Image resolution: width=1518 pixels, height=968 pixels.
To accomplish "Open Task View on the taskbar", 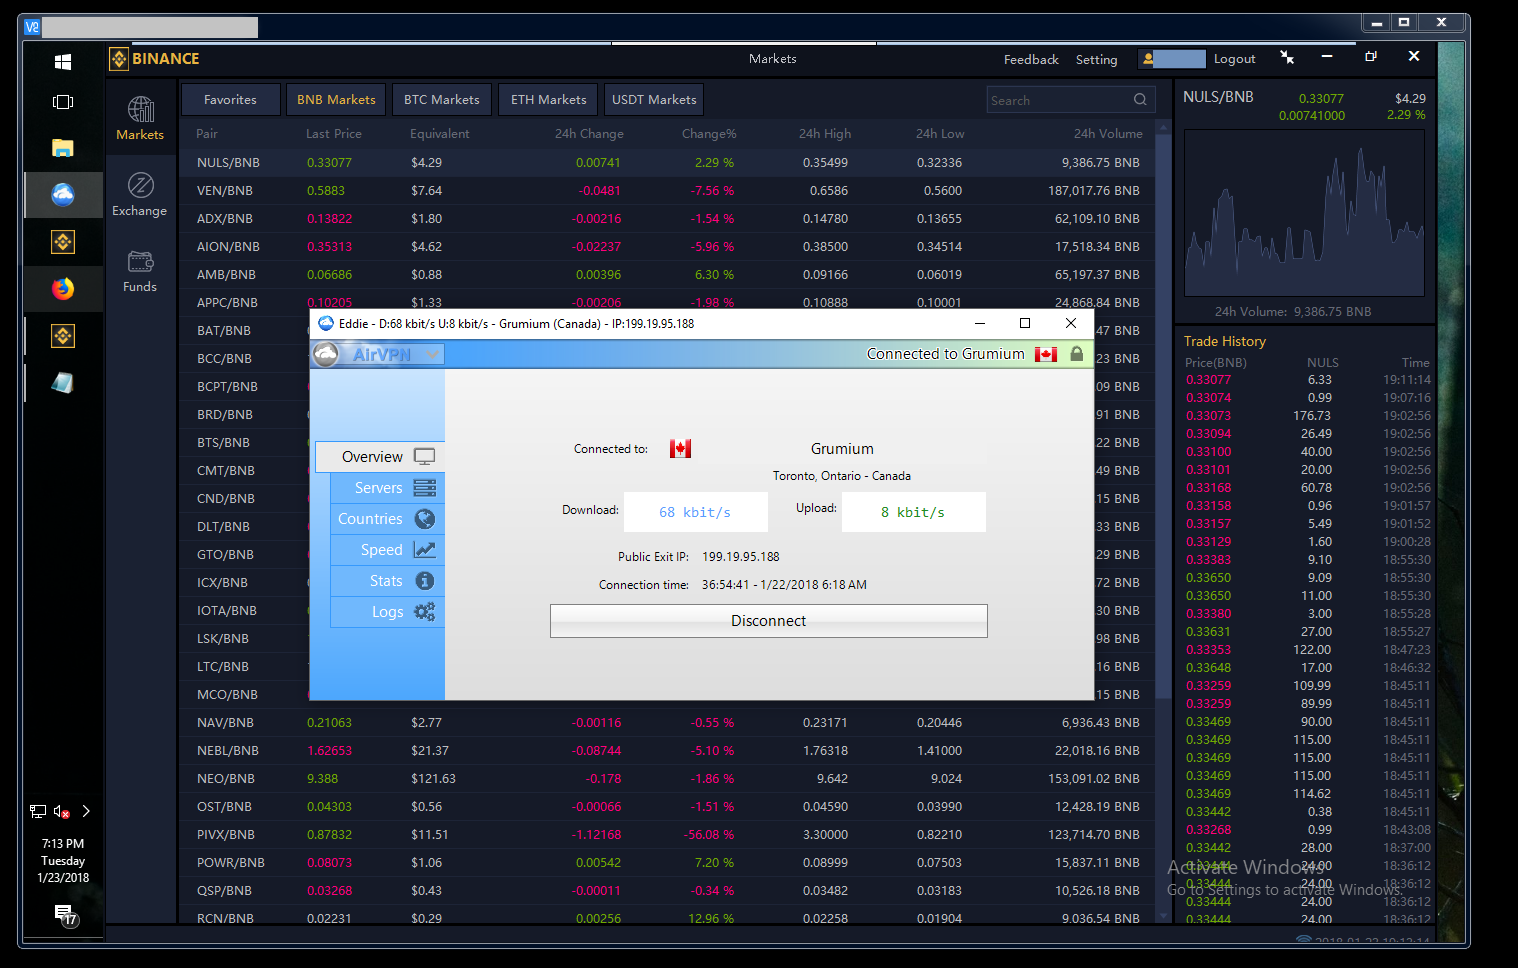I will coord(63,102).
